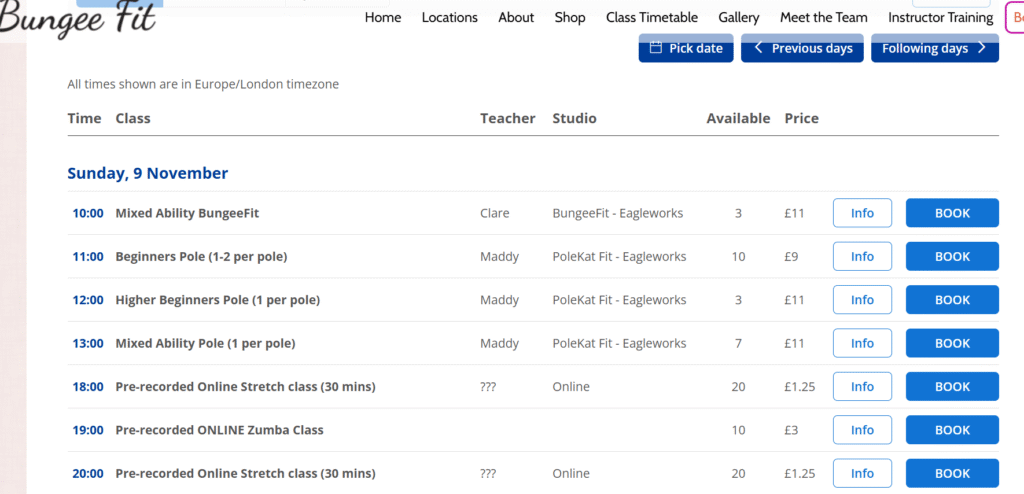
Task: Open the Locations menu item
Action: [449, 17]
